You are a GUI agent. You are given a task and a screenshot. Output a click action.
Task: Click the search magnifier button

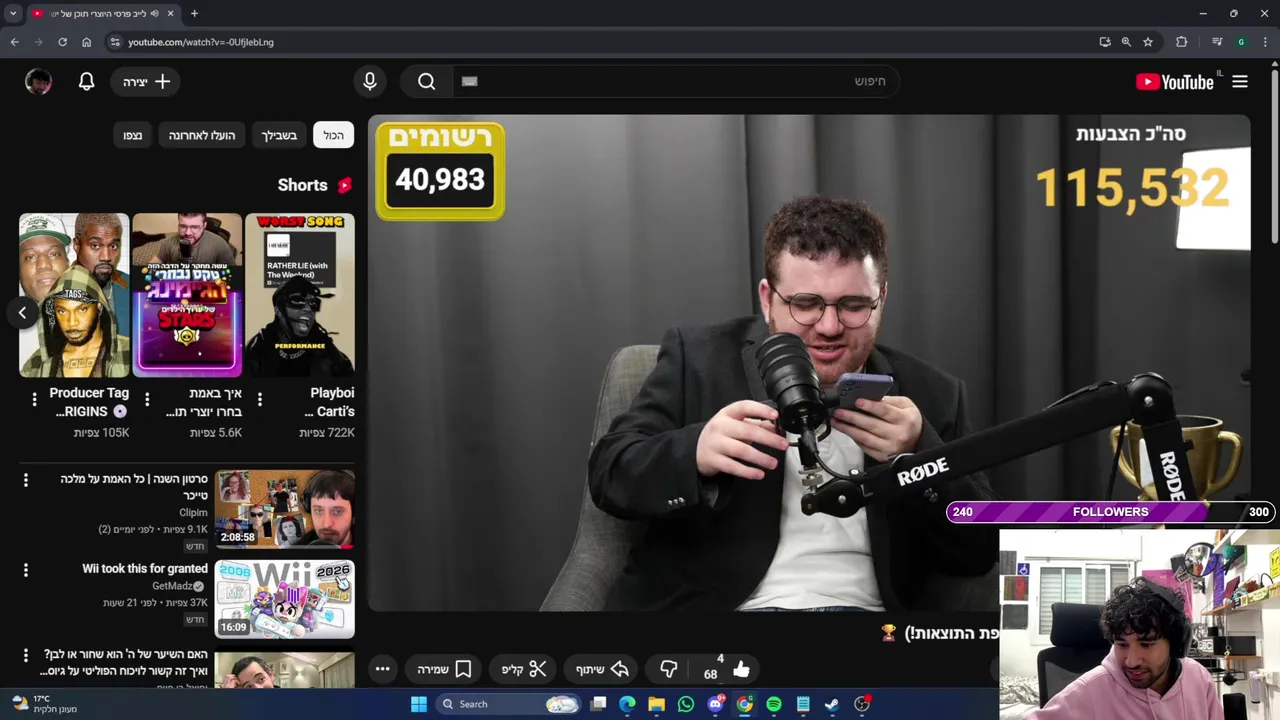click(427, 82)
